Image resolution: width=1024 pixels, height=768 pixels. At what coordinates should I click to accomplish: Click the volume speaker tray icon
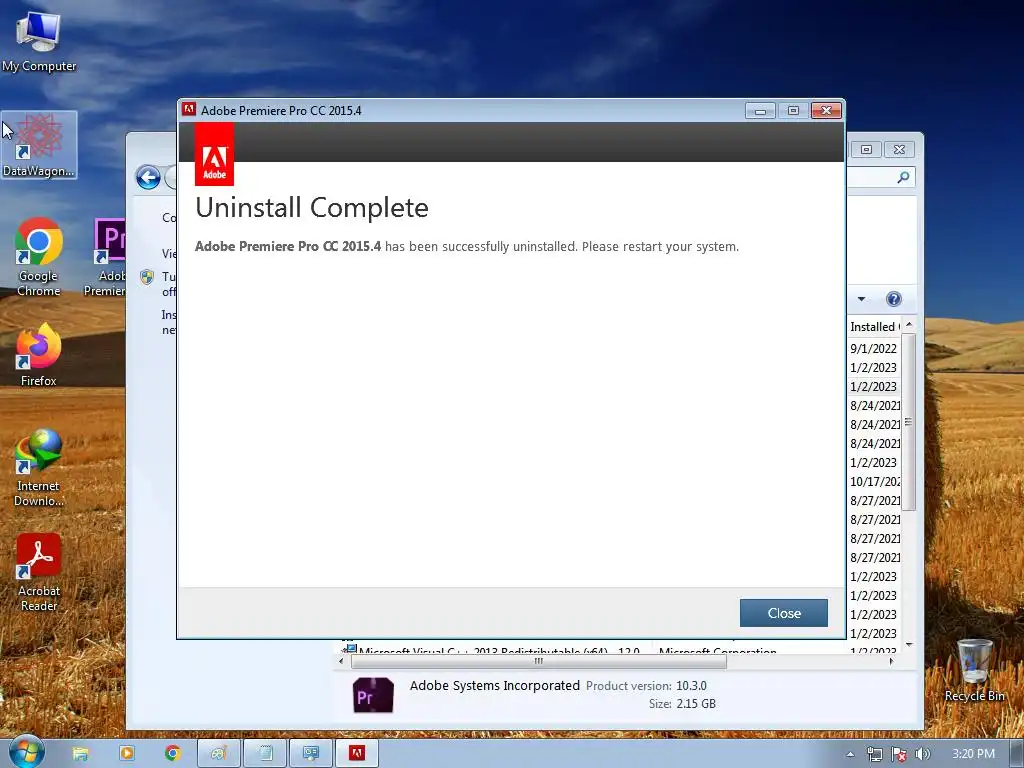[922, 754]
